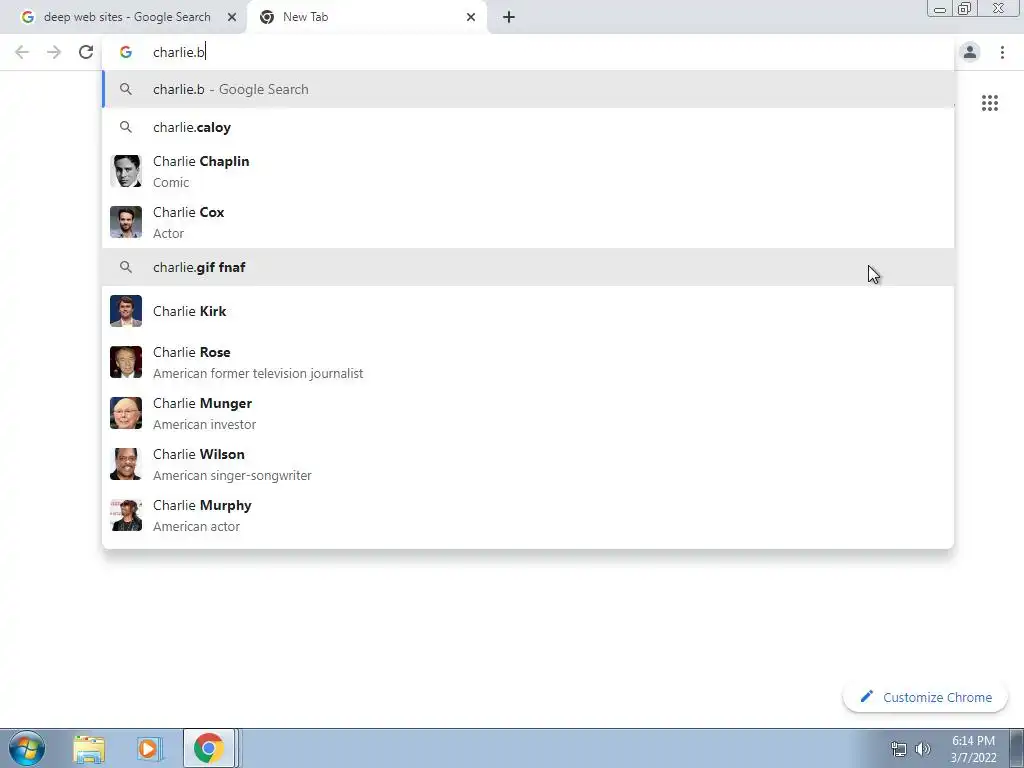This screenshot has height=768, width=1024.
Task: Click Charlie Wilson's thumbnail photo
Action: tap(126, 464)
